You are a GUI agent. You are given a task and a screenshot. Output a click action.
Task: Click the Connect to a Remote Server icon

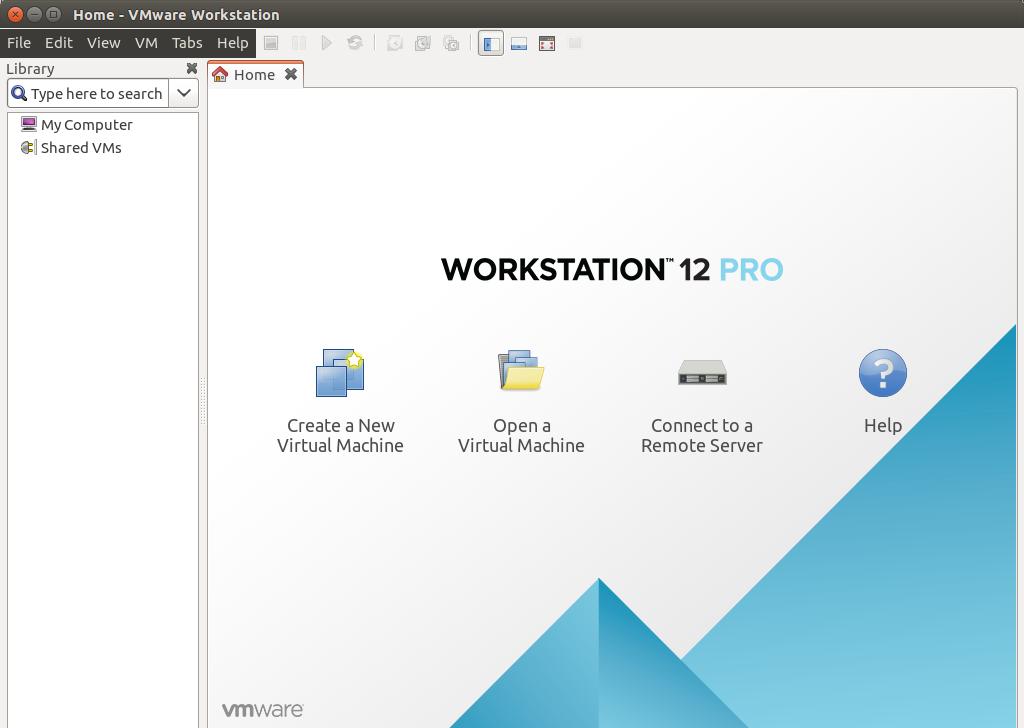(x=702, y=372)
